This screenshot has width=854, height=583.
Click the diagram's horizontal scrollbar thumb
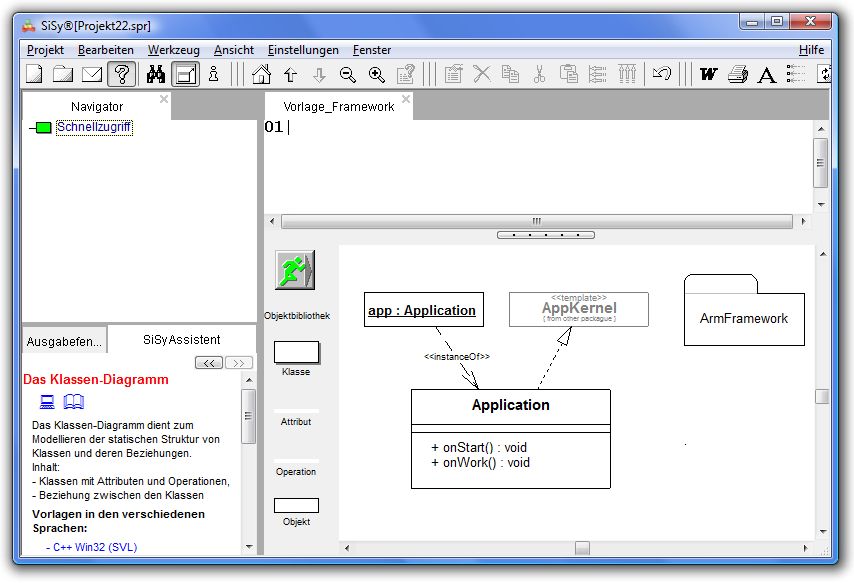582,548
